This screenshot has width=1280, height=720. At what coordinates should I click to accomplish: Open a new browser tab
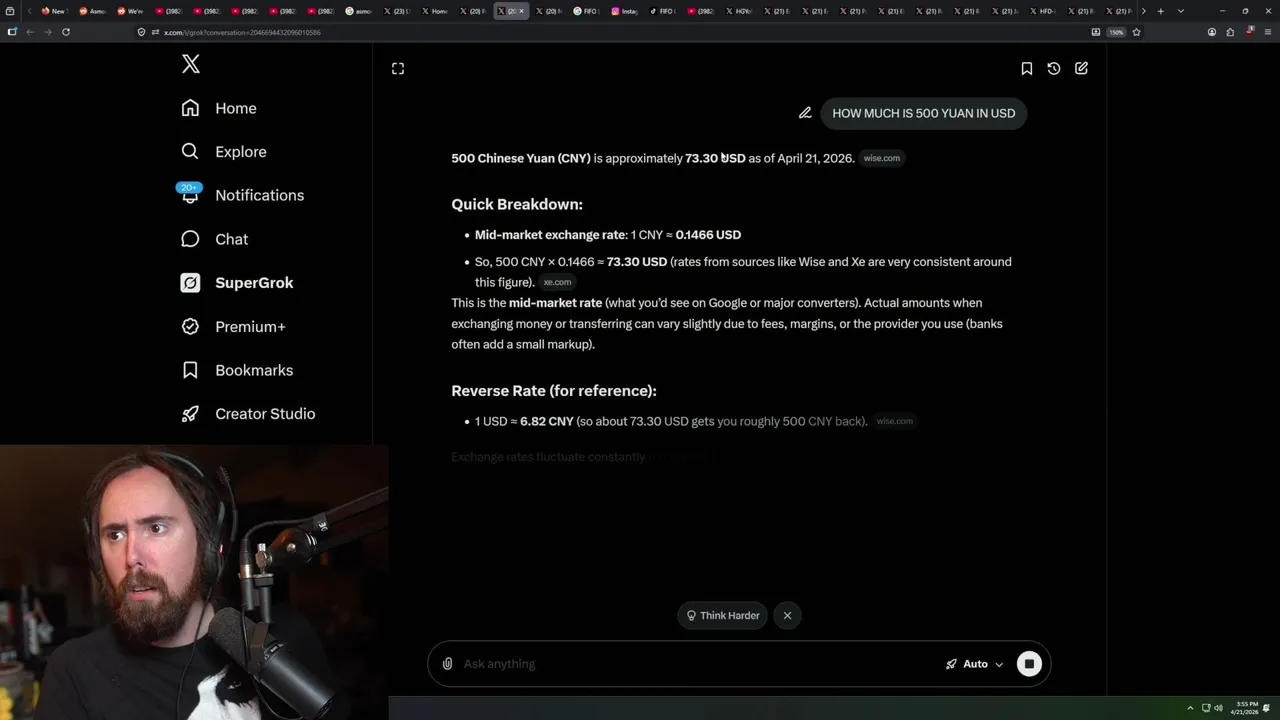coord(1160,11)
